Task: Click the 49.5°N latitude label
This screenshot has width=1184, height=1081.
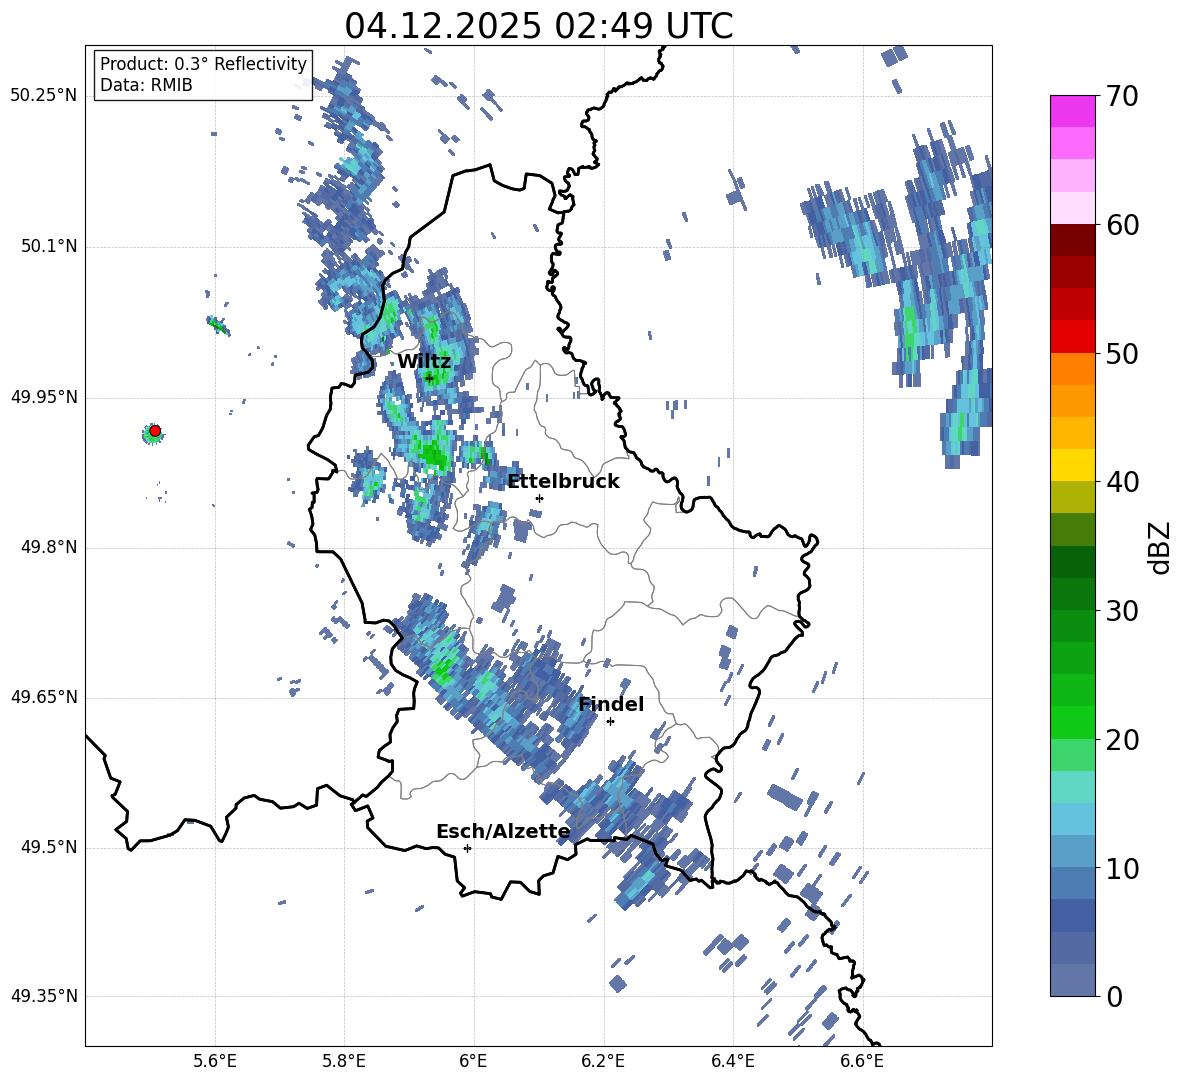Action: point(50,848)
